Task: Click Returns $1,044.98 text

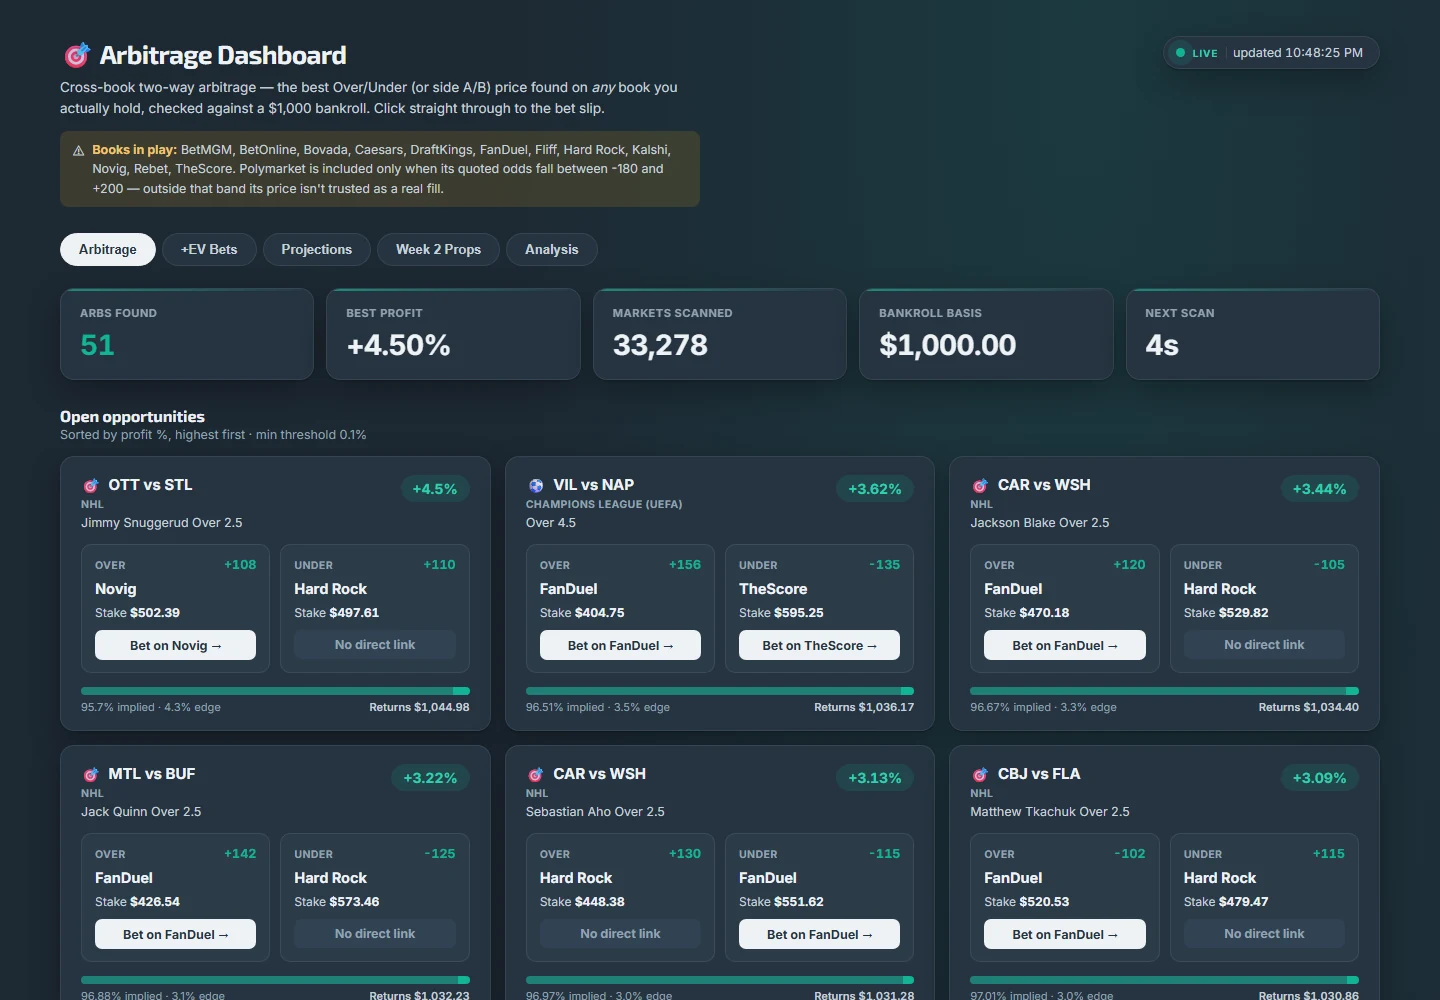Action: (419, 707)
